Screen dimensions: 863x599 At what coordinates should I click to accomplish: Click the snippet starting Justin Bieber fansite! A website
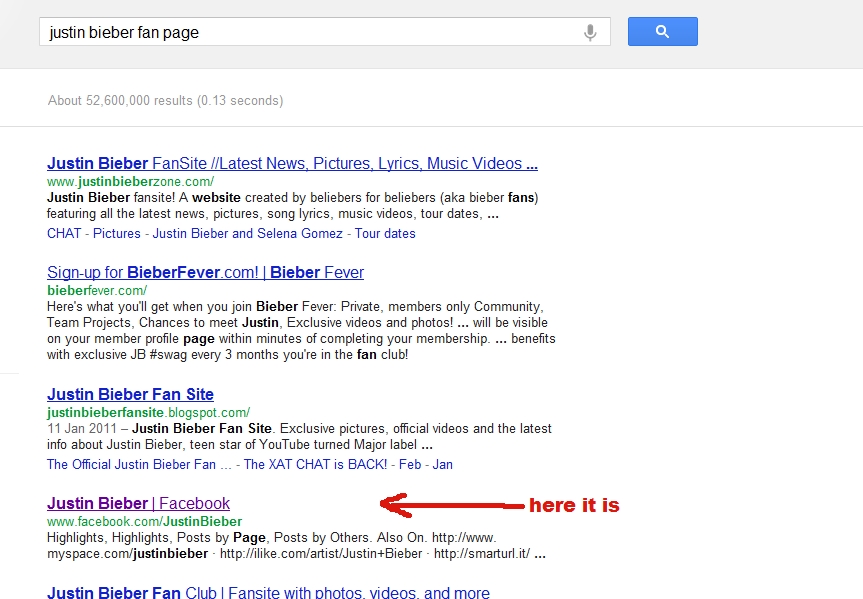pos(293,205)
